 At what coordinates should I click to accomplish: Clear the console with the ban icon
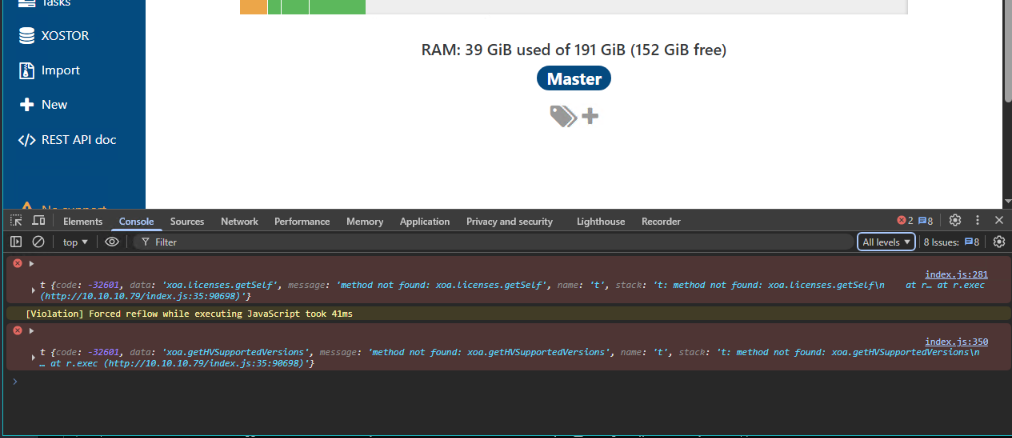click(x=38, y=242)
